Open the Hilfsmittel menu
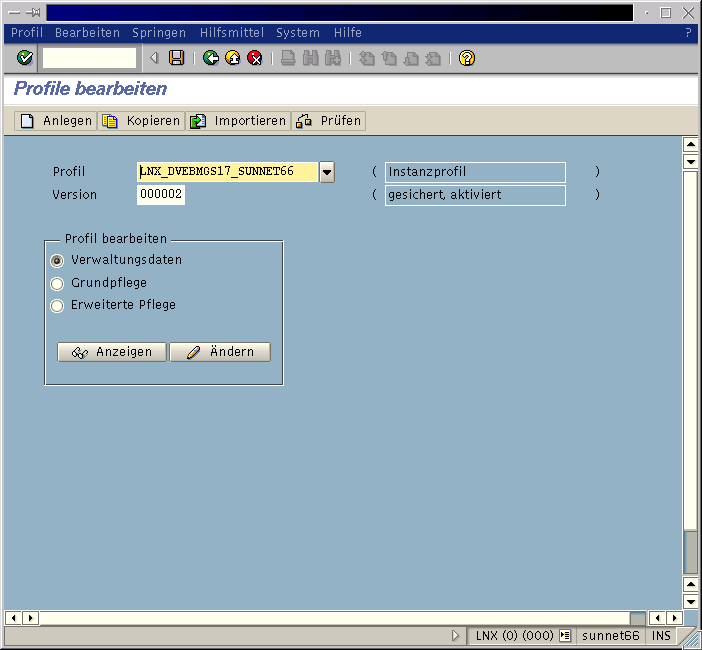 point(232,33)
